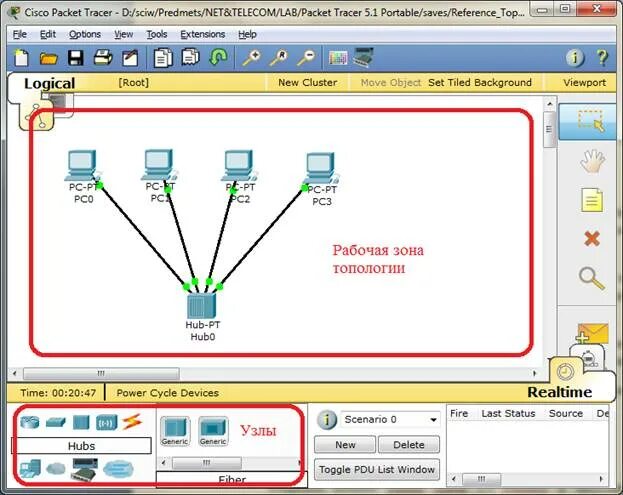Open the Tools menu
The height and width of the screenshot is (495, 623).
coord(157,34)
